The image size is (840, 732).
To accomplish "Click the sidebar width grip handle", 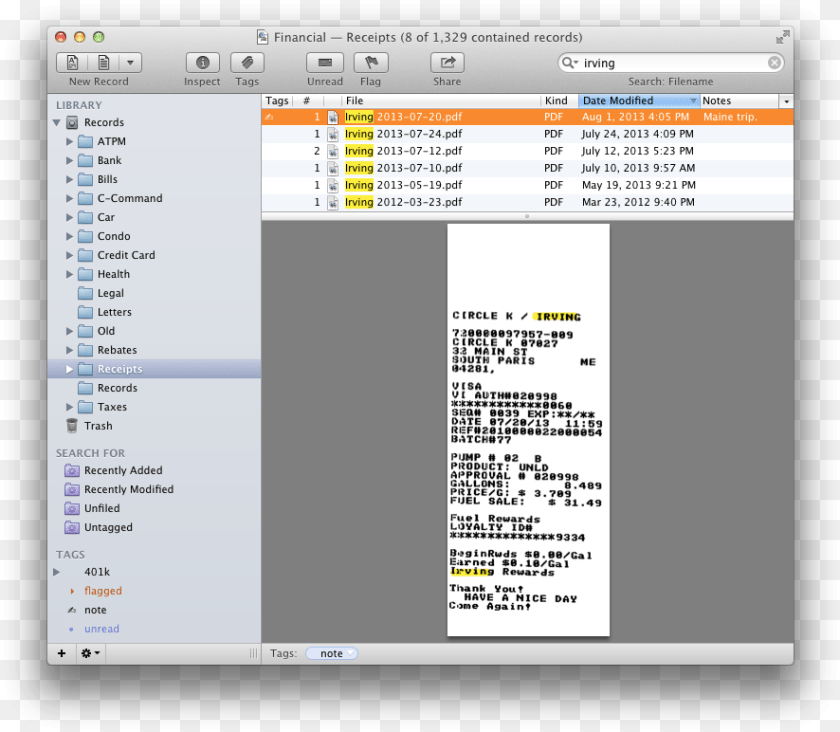I will tap(253, 653).
